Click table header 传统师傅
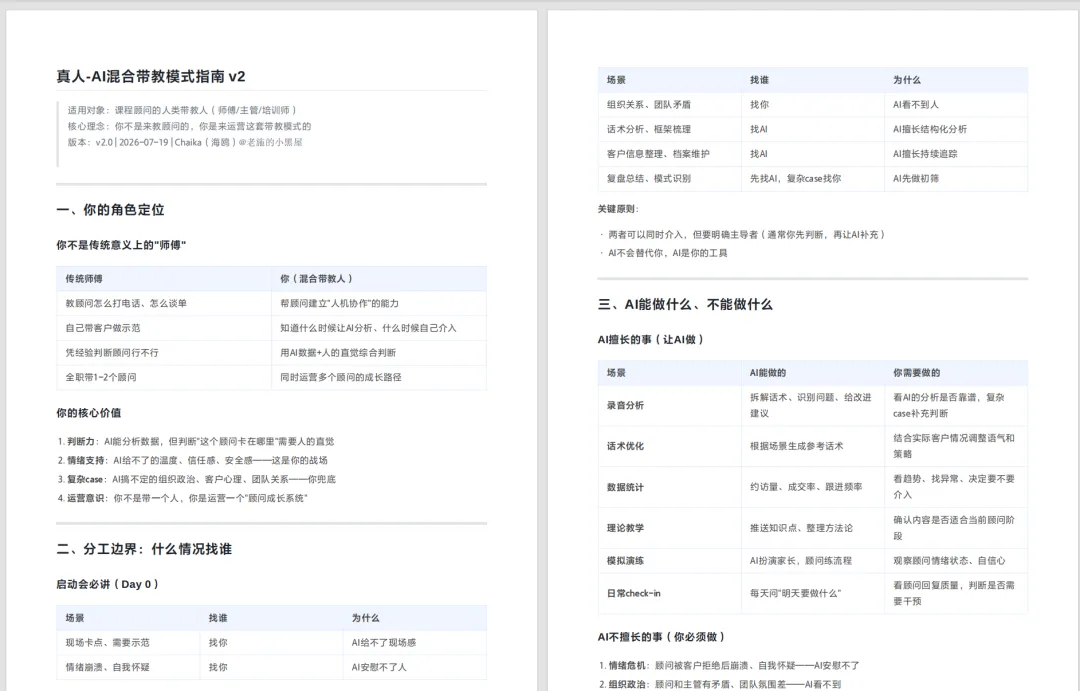1080x691 pixels. click(x=84, y=279)
